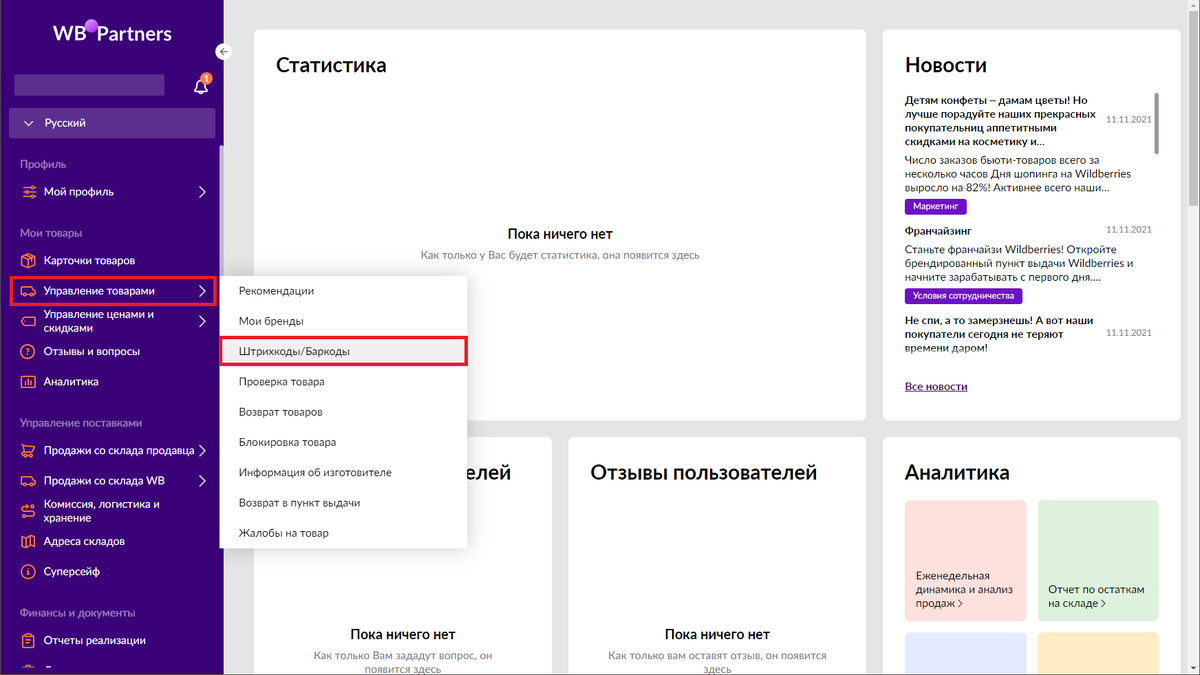The image size is (1200, 675).
Task: Select Проверка товара in the submenu
Action: (343, 381)
